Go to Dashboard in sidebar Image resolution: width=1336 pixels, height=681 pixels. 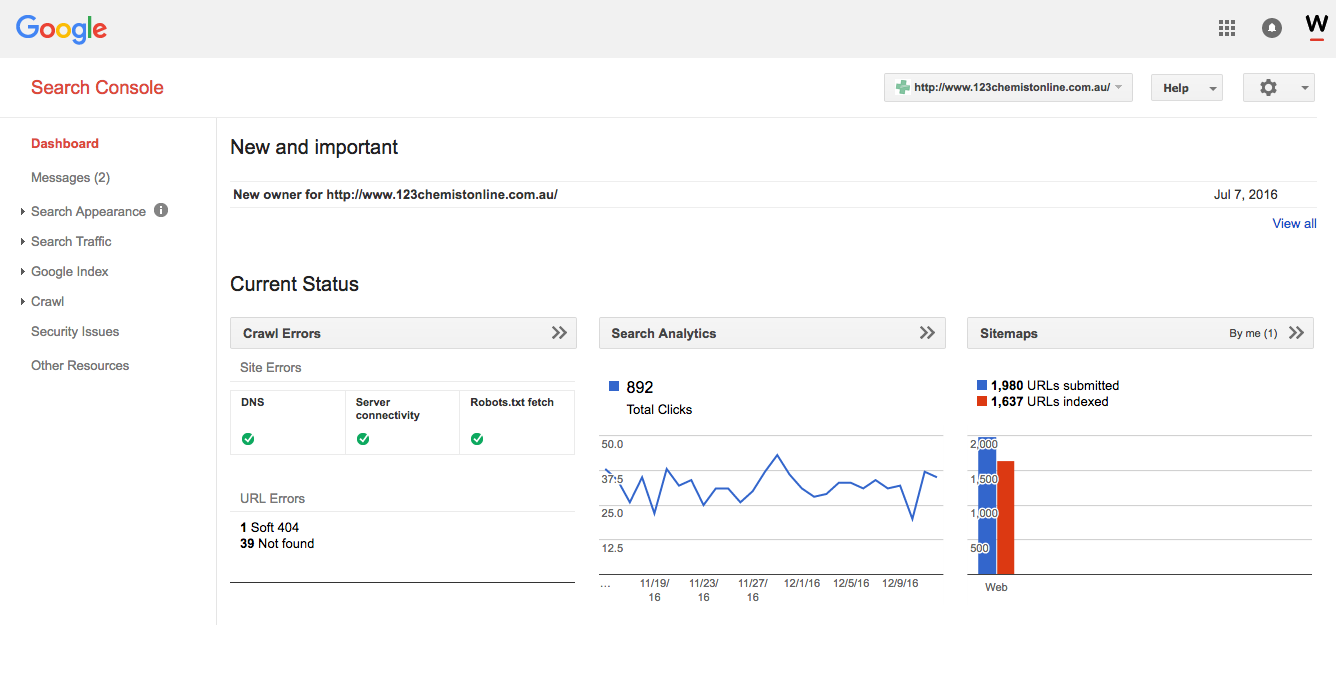point(65,143)
